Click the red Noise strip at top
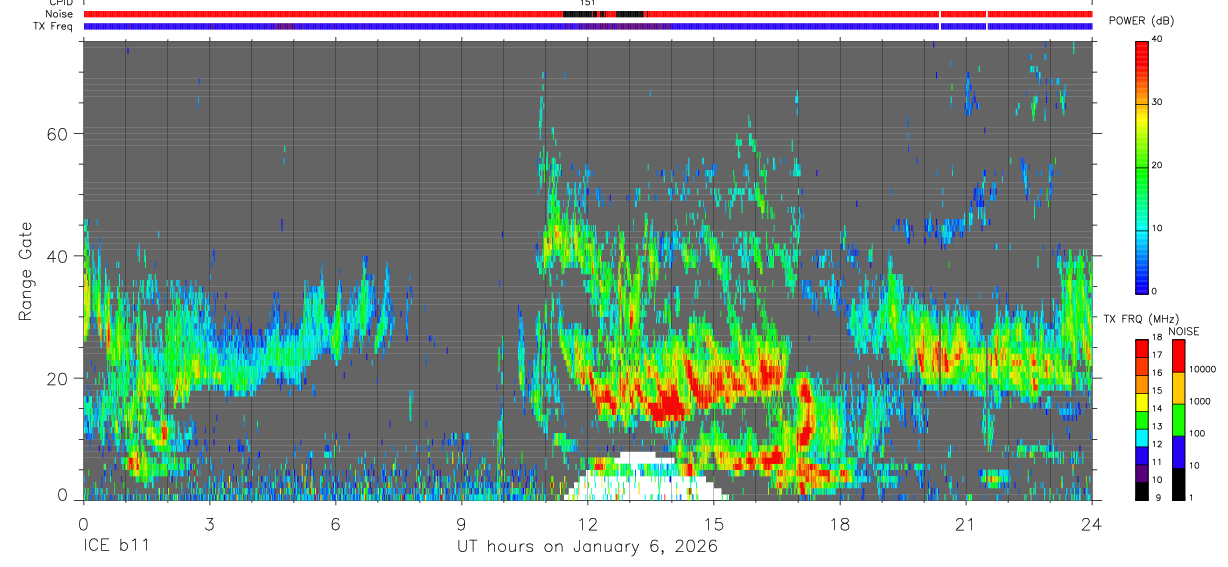Image resolution: width=1228 pixels, height=567 pixels. 588,14
